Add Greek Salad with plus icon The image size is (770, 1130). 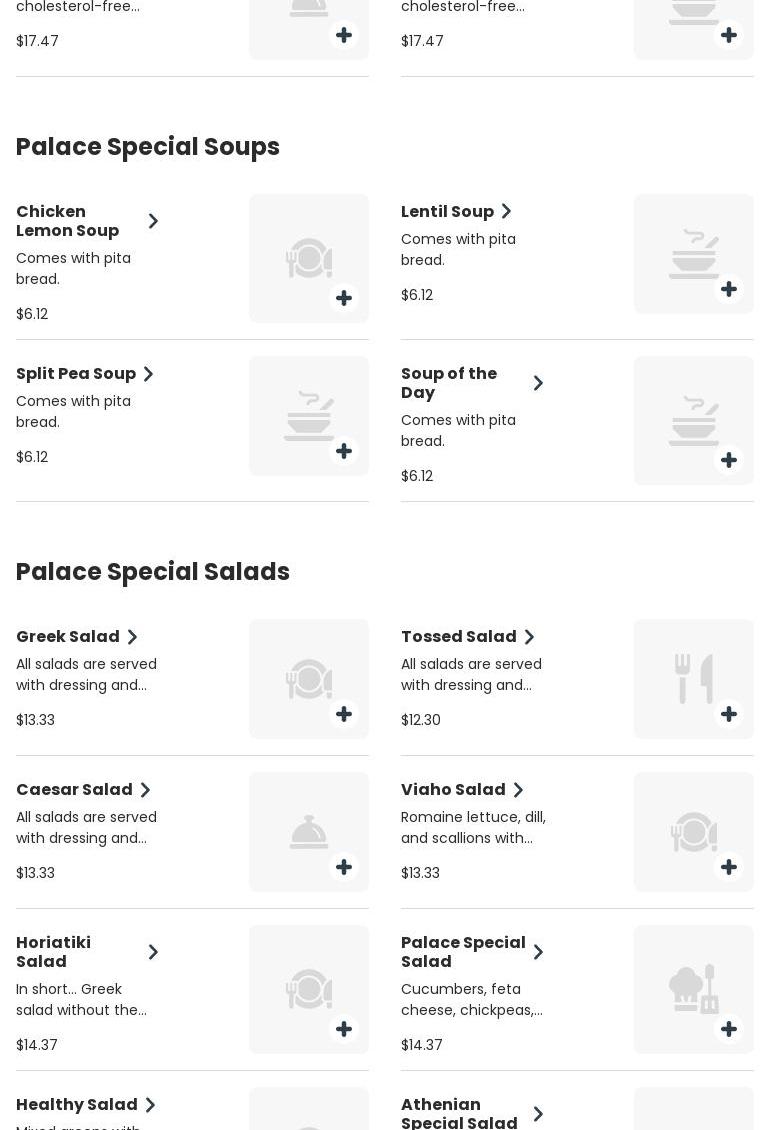pos(344,714)
